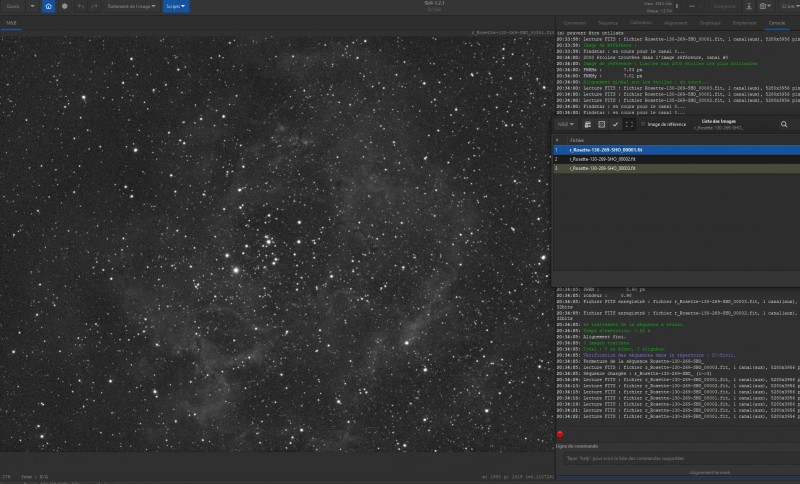Screen dimensions: 800x484
Task: Click the second list icon beside NBR dropdown
Action: coord(602,124)
